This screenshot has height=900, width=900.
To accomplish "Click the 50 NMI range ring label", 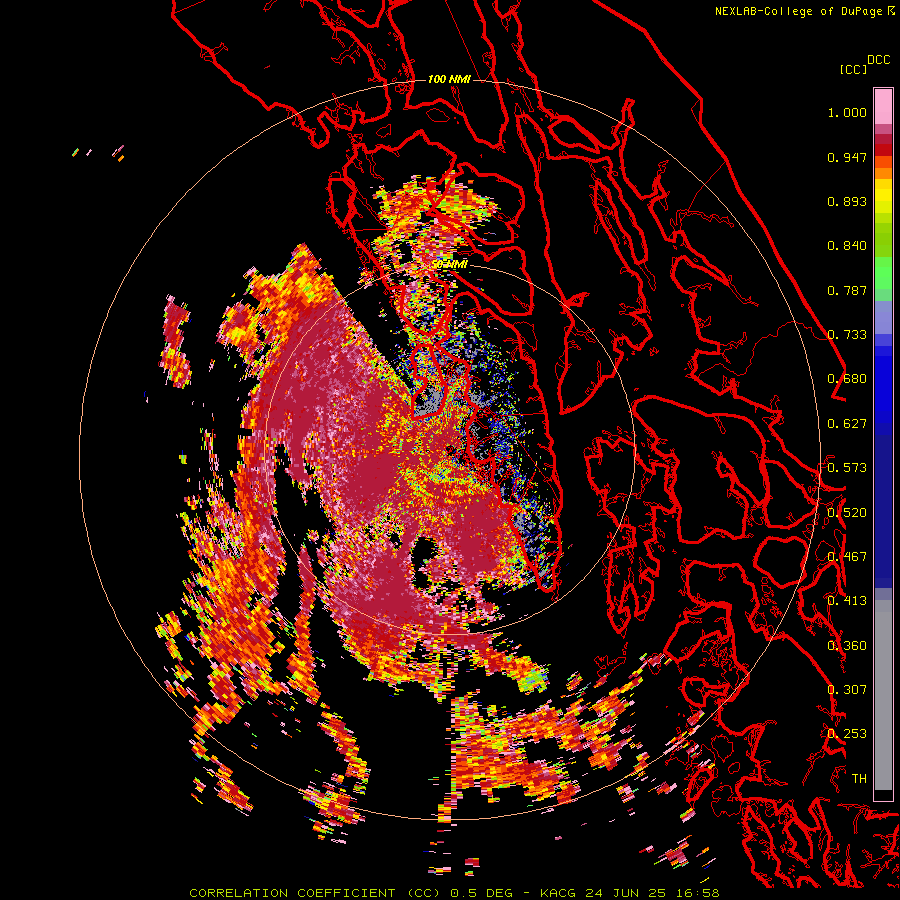I will pyautogui.click(x=451, y=265).
